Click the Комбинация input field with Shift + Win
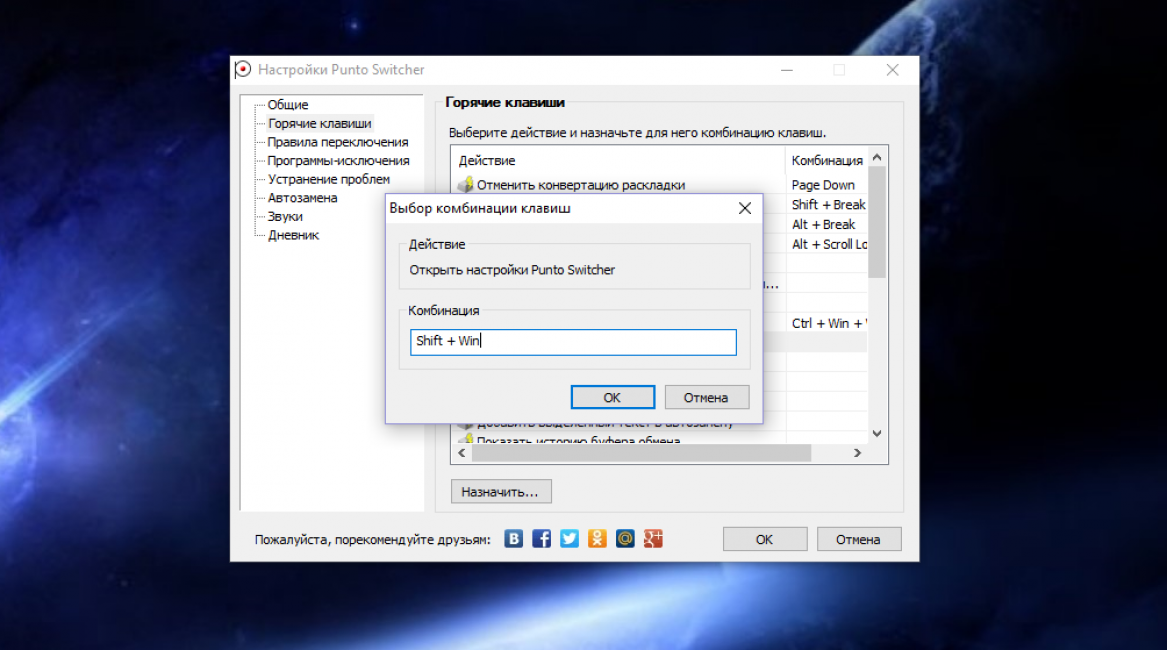Image resolution: width=1167 pixels, height=650 pixels. coord(573,342)
